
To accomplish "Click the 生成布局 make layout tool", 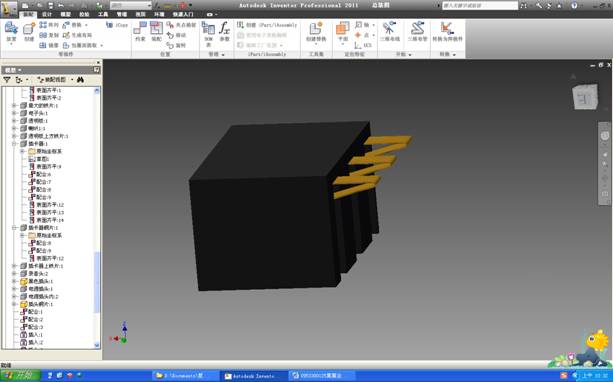I will (x=77, y=35).
